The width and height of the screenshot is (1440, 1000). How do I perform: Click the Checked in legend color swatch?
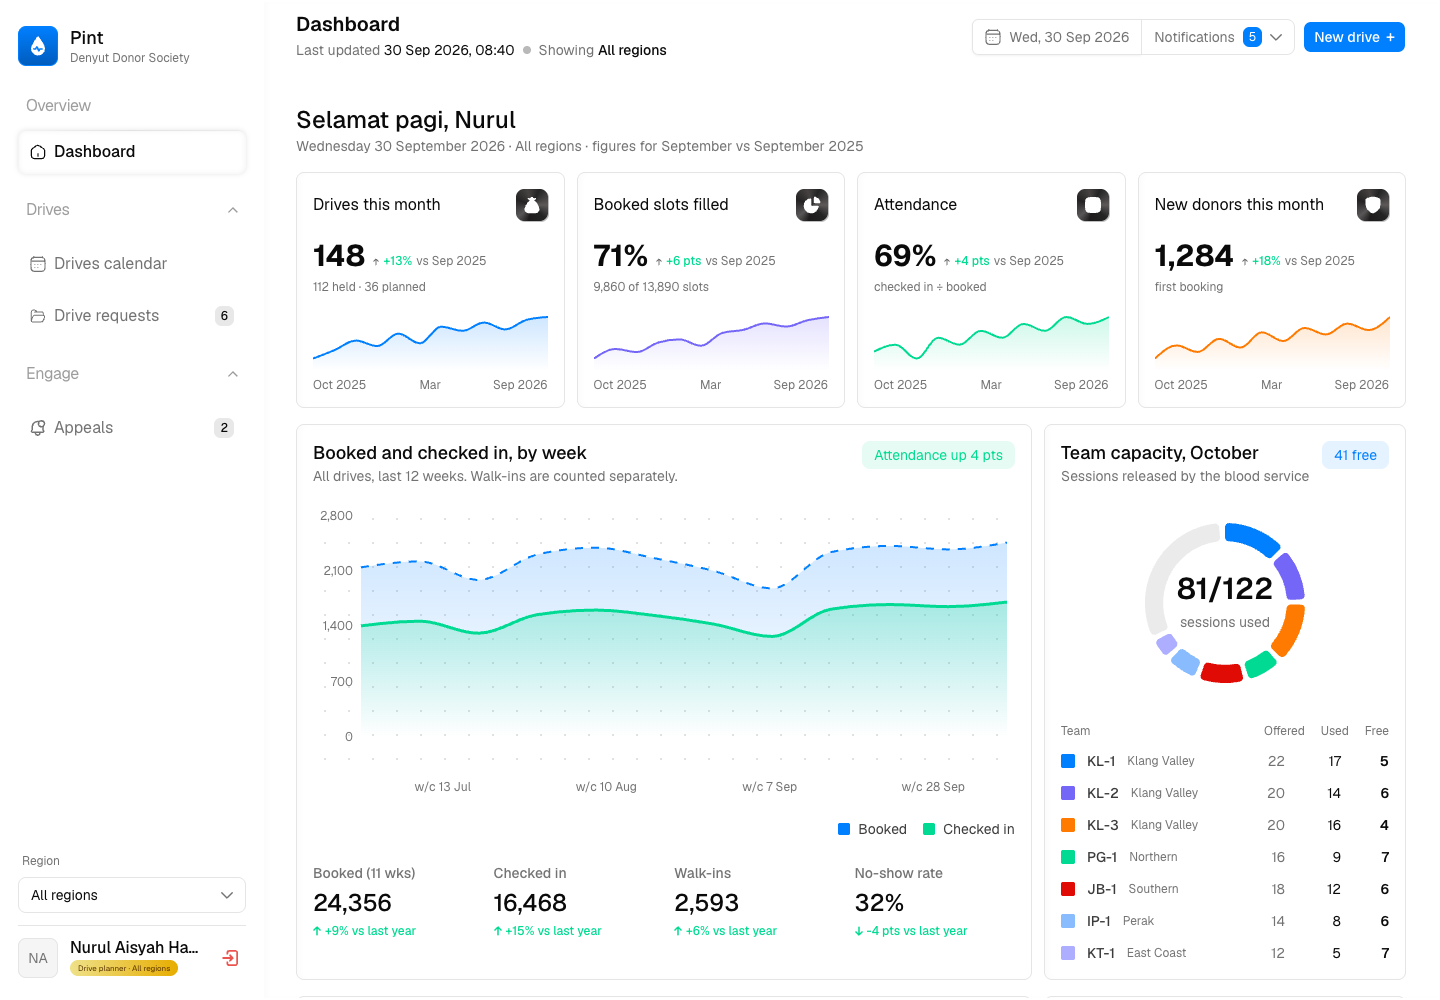(929, 829)
